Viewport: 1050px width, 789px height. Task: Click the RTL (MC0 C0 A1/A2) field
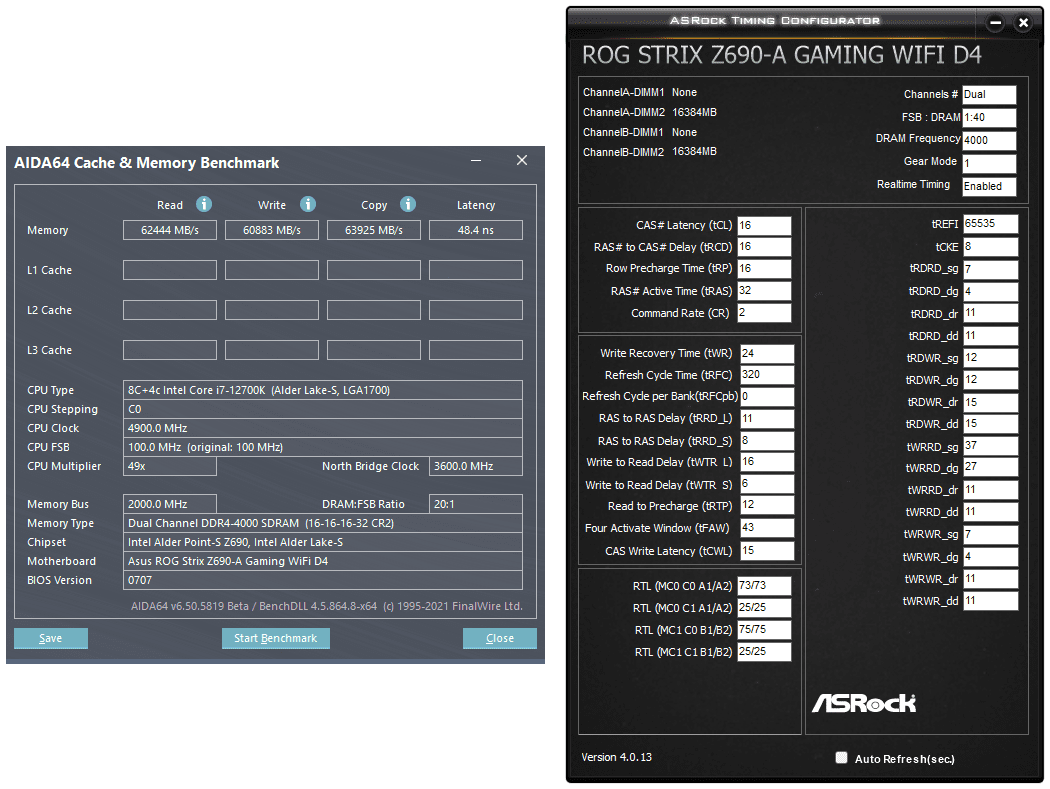[764, 585]
